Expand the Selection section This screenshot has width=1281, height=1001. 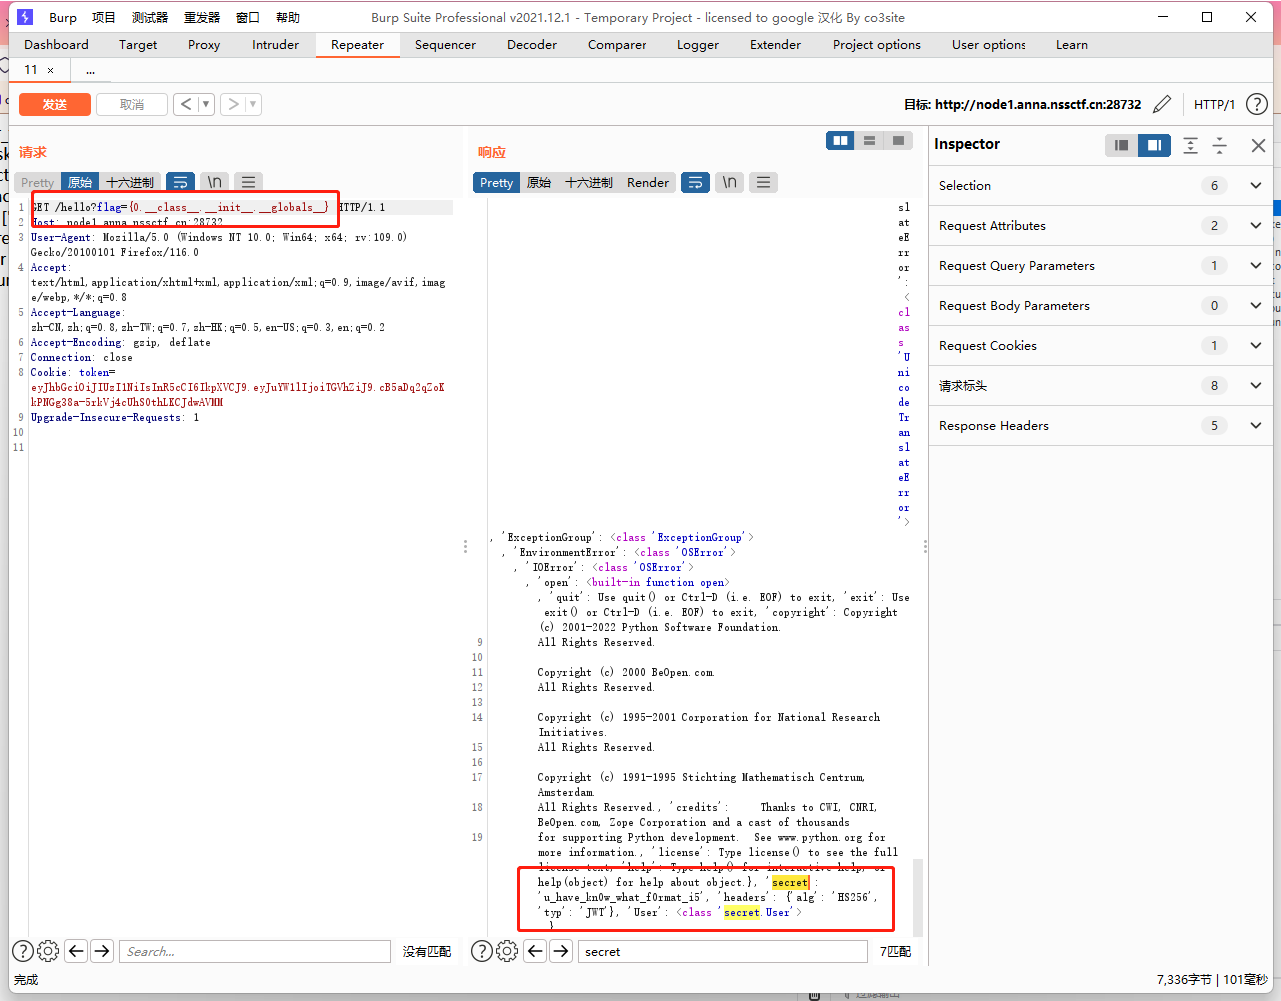click(1102, 185)
